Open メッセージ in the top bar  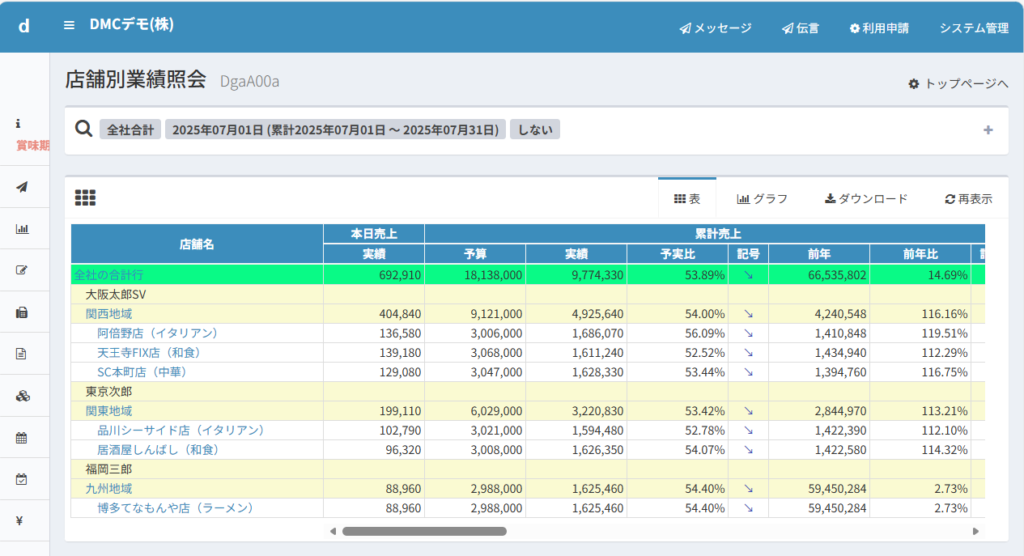click(715, 28)
